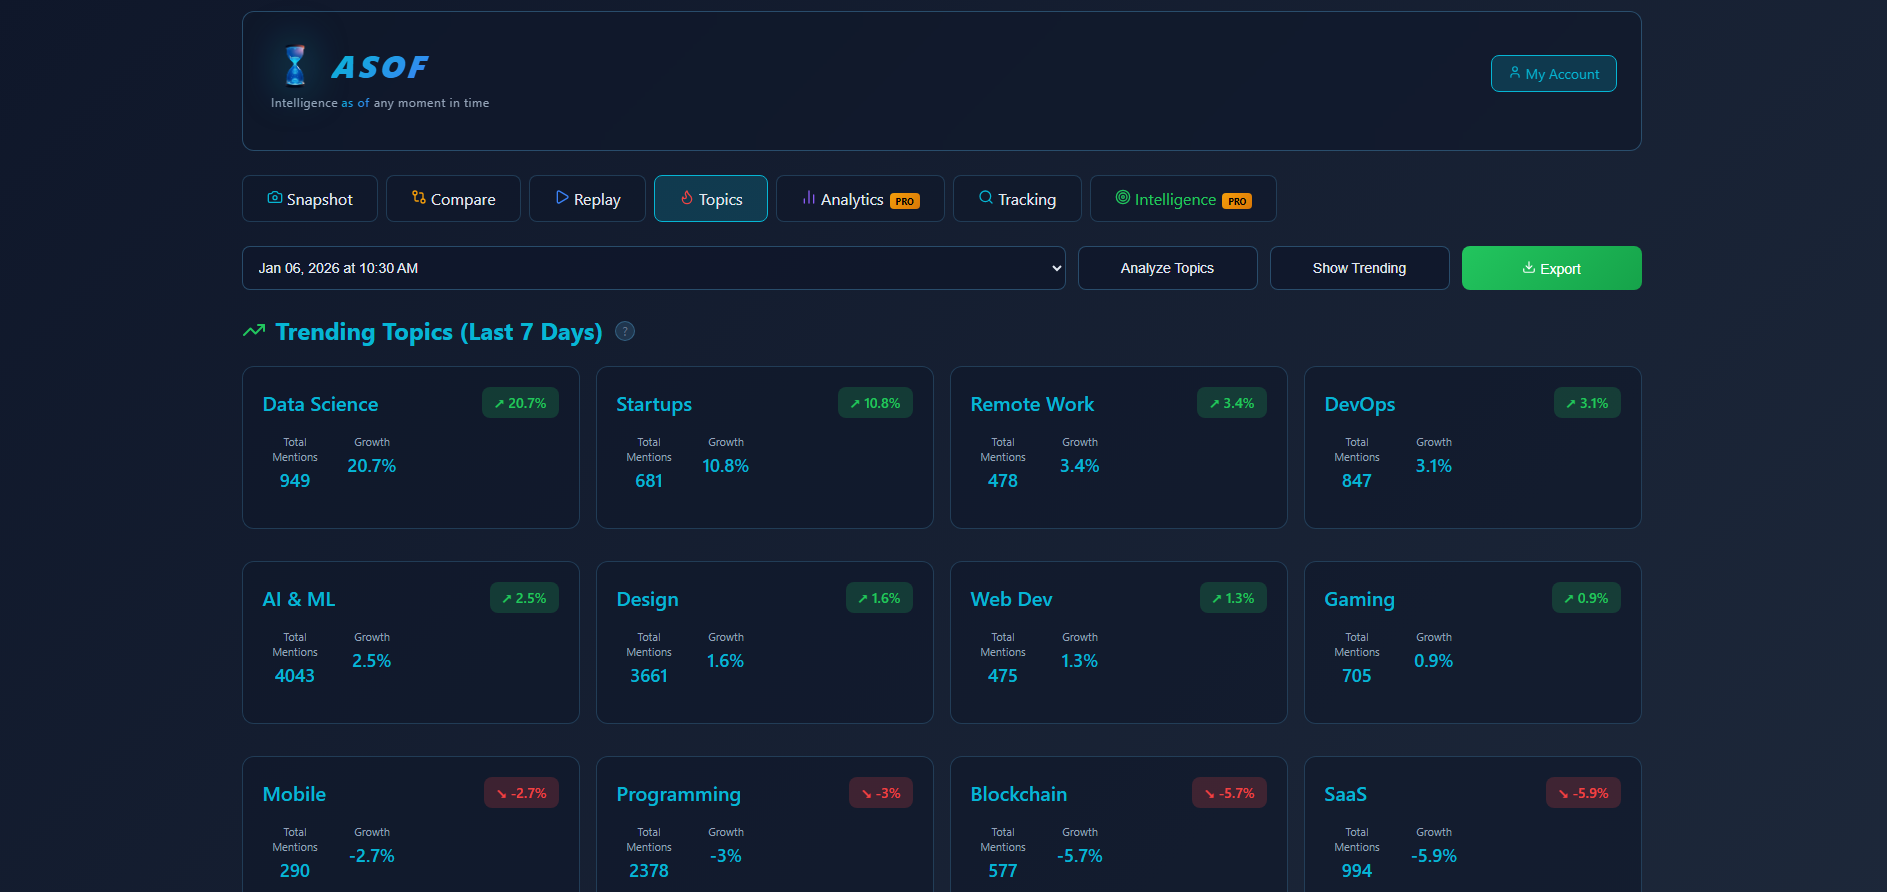The image size is (1887, 892).
Task: Click the help question-mark icon beside Trending Topics
Action: [625, 331]
